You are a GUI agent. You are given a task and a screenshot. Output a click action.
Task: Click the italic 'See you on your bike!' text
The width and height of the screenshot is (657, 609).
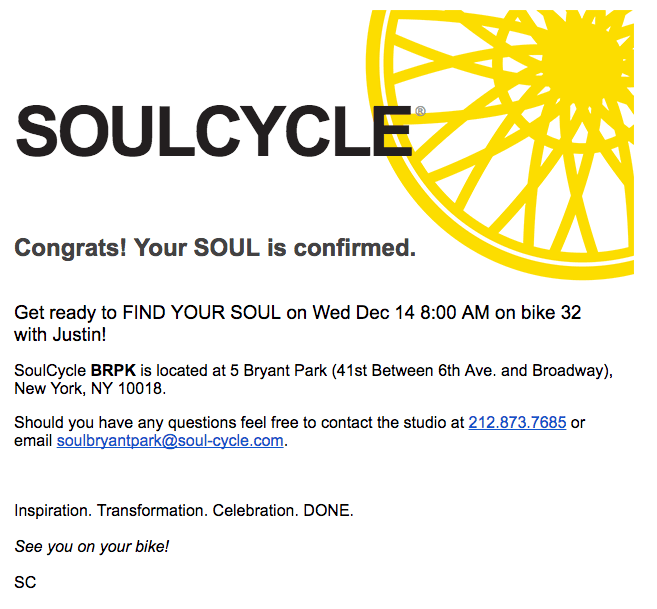pos(92,546)
